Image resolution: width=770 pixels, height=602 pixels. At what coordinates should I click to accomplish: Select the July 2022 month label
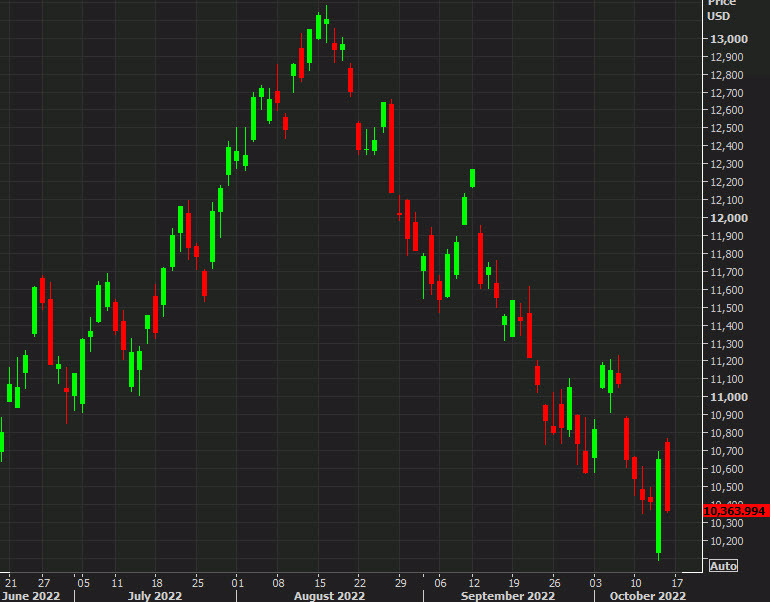(155, 596)
